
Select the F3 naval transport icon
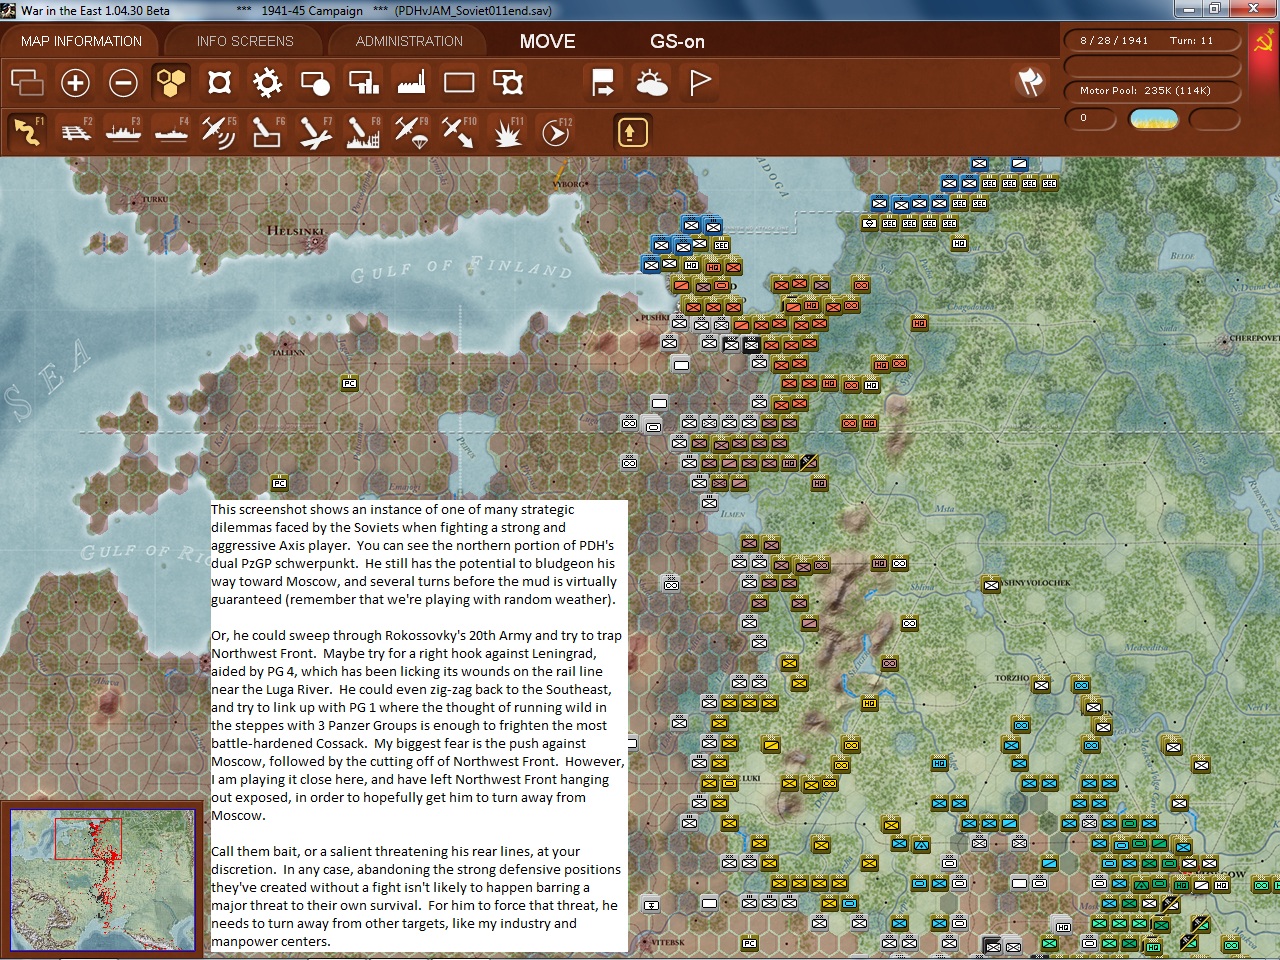(x=123, y=132)
